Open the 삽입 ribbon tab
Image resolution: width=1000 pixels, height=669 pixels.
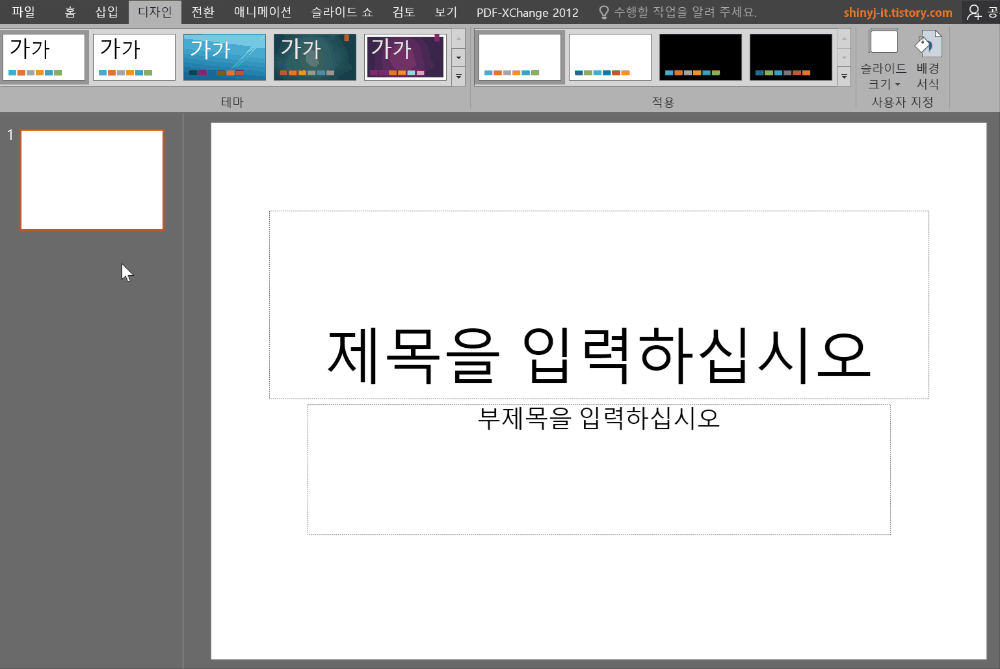click(x=107, y=12)
